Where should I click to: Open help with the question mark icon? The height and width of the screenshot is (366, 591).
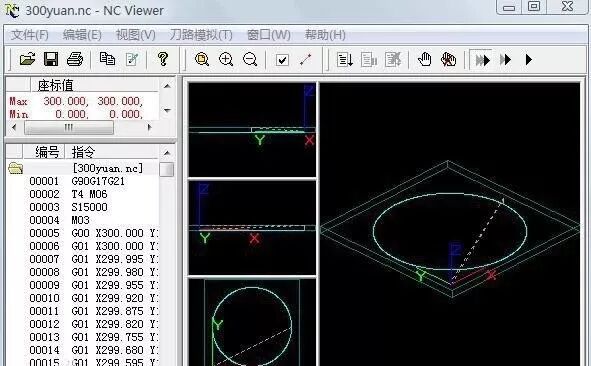pyautogui.click(x=163, y=59)
